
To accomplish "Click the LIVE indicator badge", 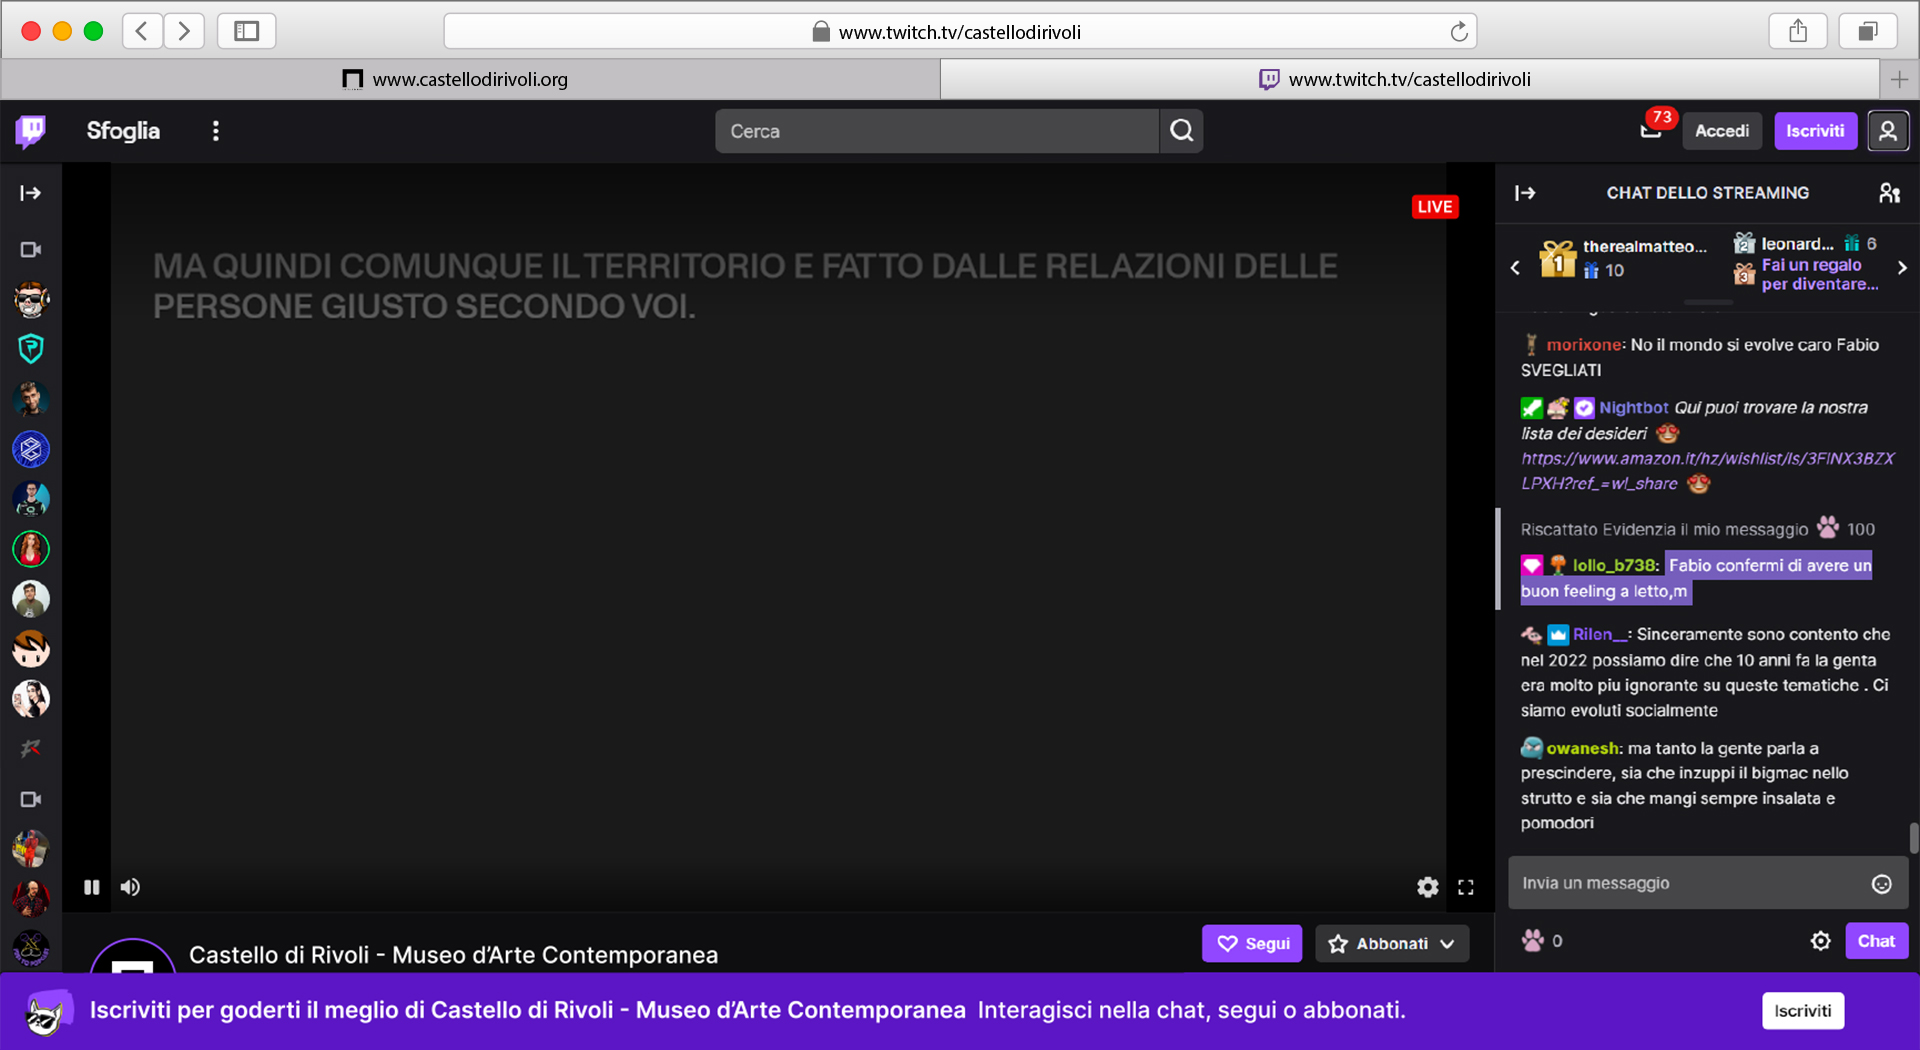I will pos(1435,207).
